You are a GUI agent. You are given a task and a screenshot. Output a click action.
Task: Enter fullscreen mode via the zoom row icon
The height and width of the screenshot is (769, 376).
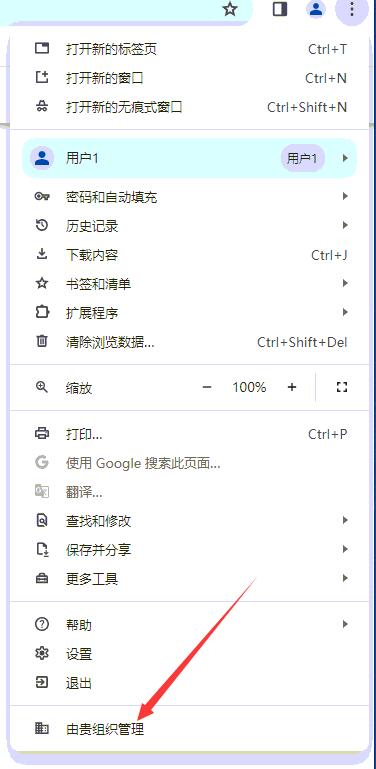(342, 387)
